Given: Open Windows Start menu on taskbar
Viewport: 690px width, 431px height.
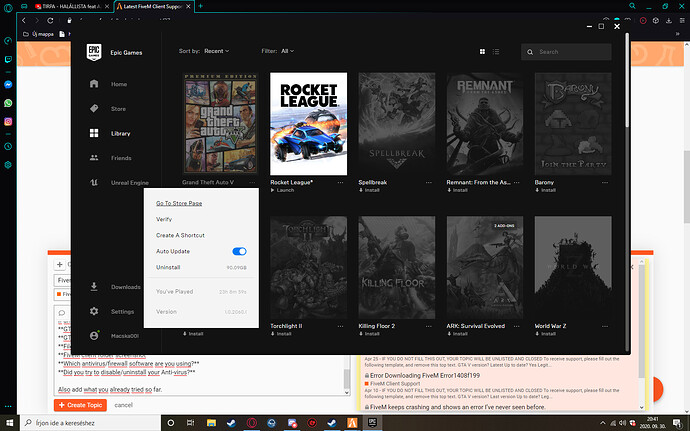Looking at the screenshot, I should [12, 423].
